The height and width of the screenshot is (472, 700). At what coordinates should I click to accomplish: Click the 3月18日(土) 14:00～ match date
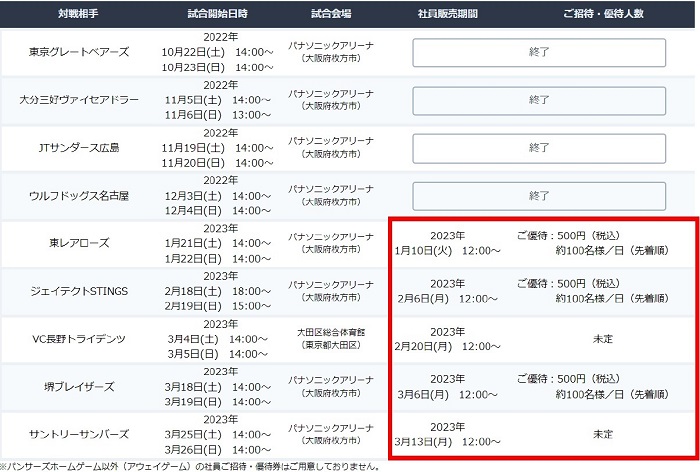pyautogui.click(x=217, y=387)
